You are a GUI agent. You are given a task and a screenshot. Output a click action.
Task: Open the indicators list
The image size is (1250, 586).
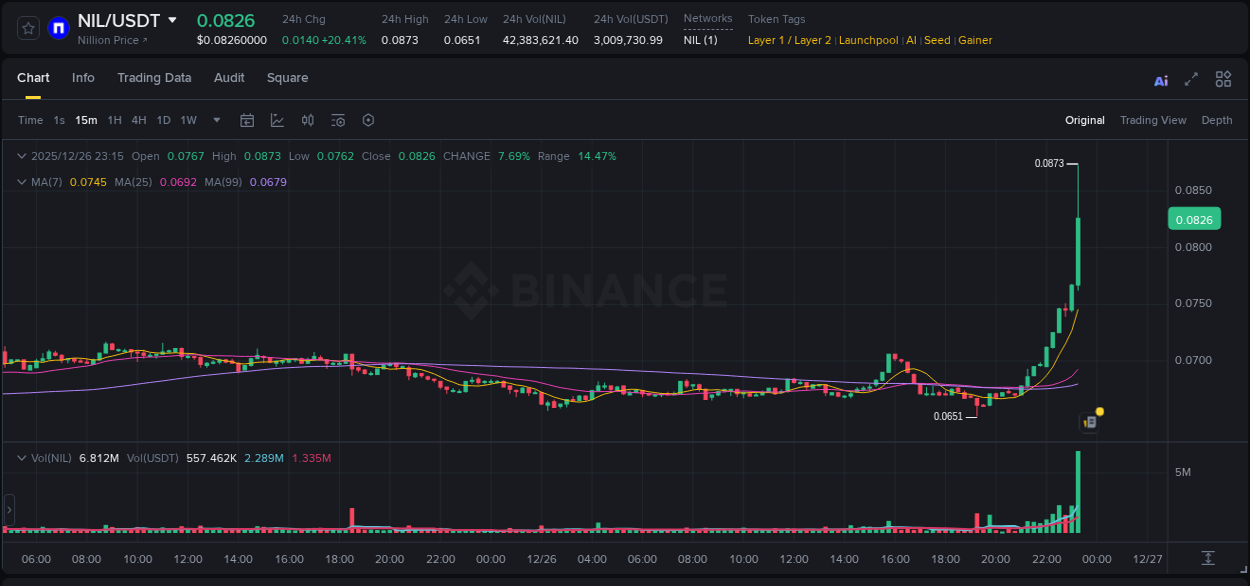point(338,120)
